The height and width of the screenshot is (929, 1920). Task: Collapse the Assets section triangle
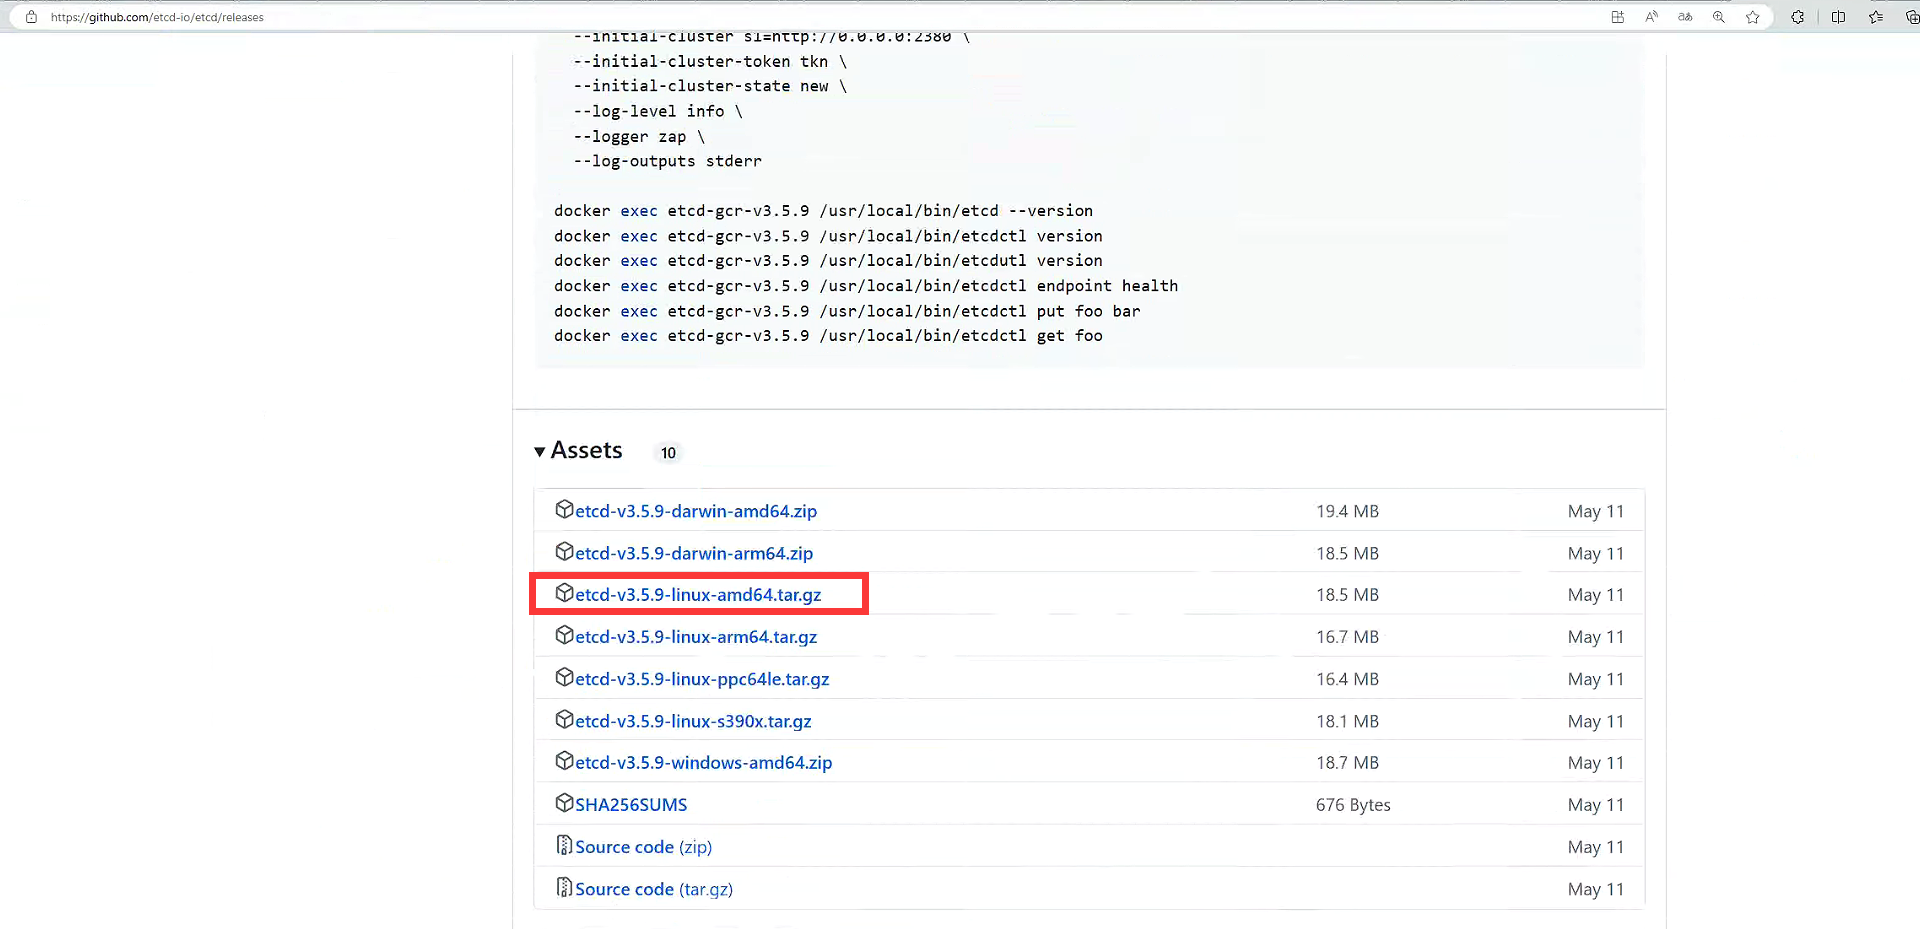tap(540, 452)
